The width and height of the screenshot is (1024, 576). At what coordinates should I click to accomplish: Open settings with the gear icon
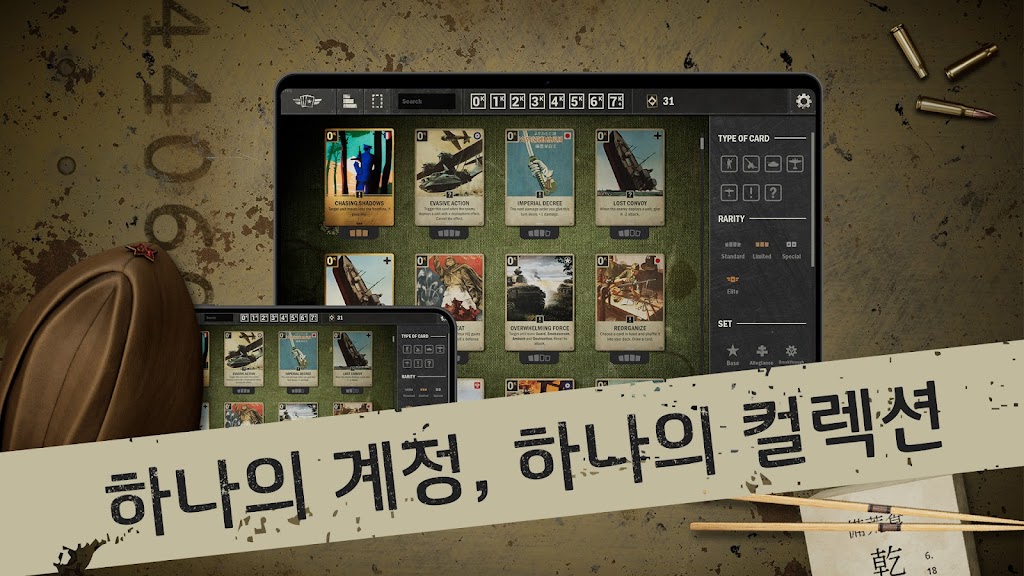(803, 101)
